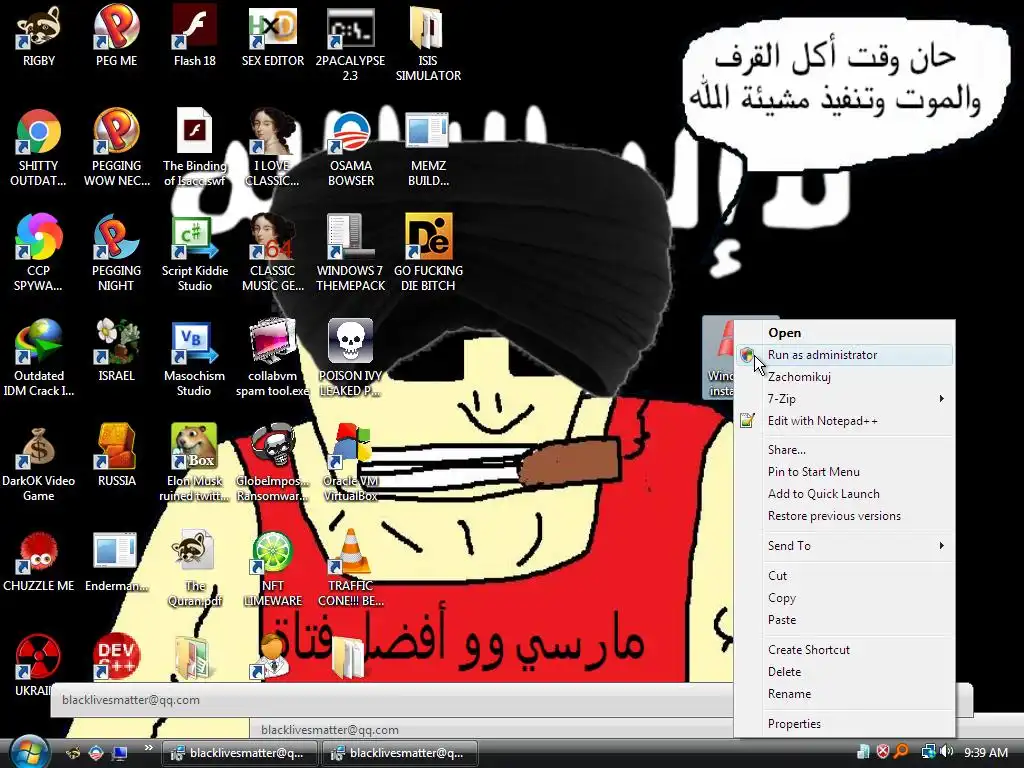1024x768 pixels.
Task: Choose Delete in the context menu
Action: click(844, 672)
